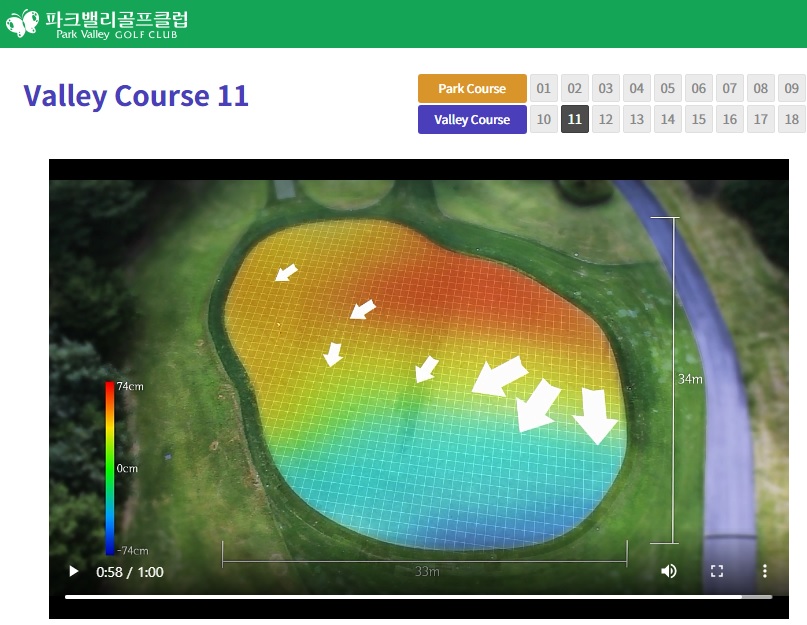807x625 pixels.
Task: Select the Valley Course tab
Action: click(472, 120)
